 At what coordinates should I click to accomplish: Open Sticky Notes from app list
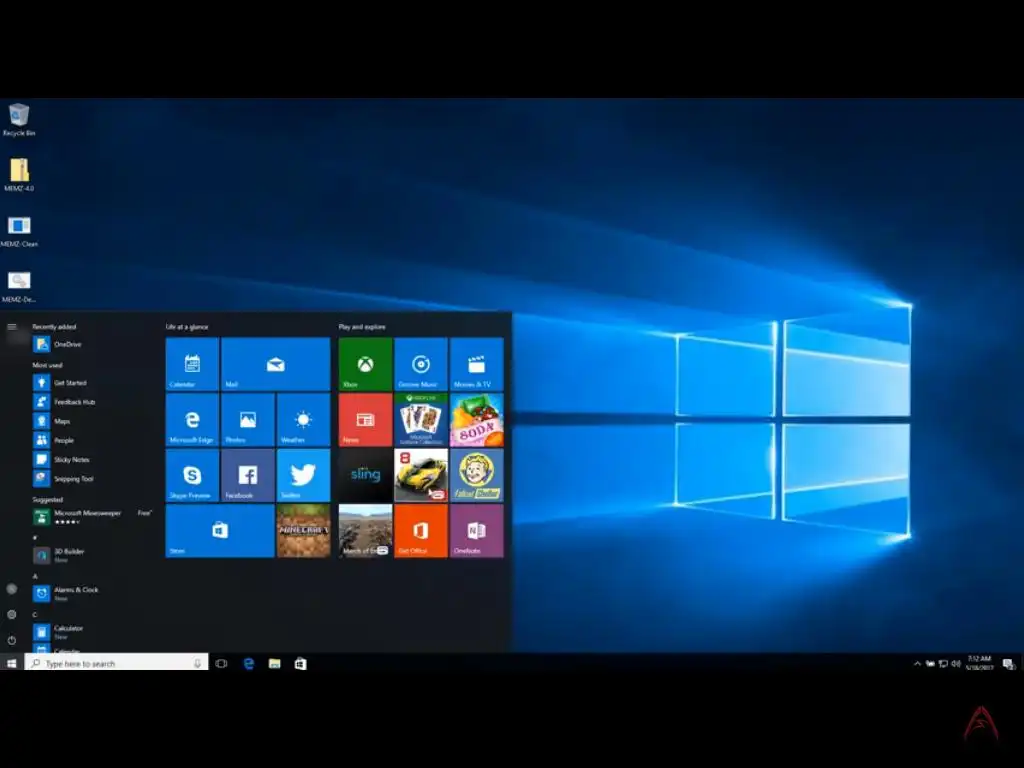[x=91, y=459]
